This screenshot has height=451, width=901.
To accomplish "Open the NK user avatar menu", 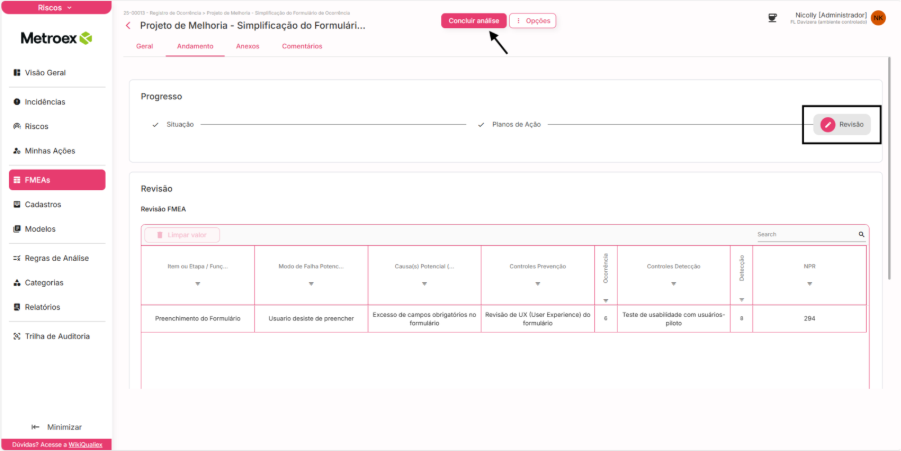I will (x=878, y=18).
